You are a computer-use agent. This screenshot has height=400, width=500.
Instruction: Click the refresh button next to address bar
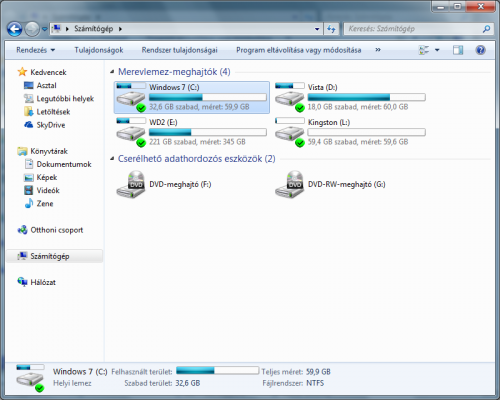click(x=331, y=29)
